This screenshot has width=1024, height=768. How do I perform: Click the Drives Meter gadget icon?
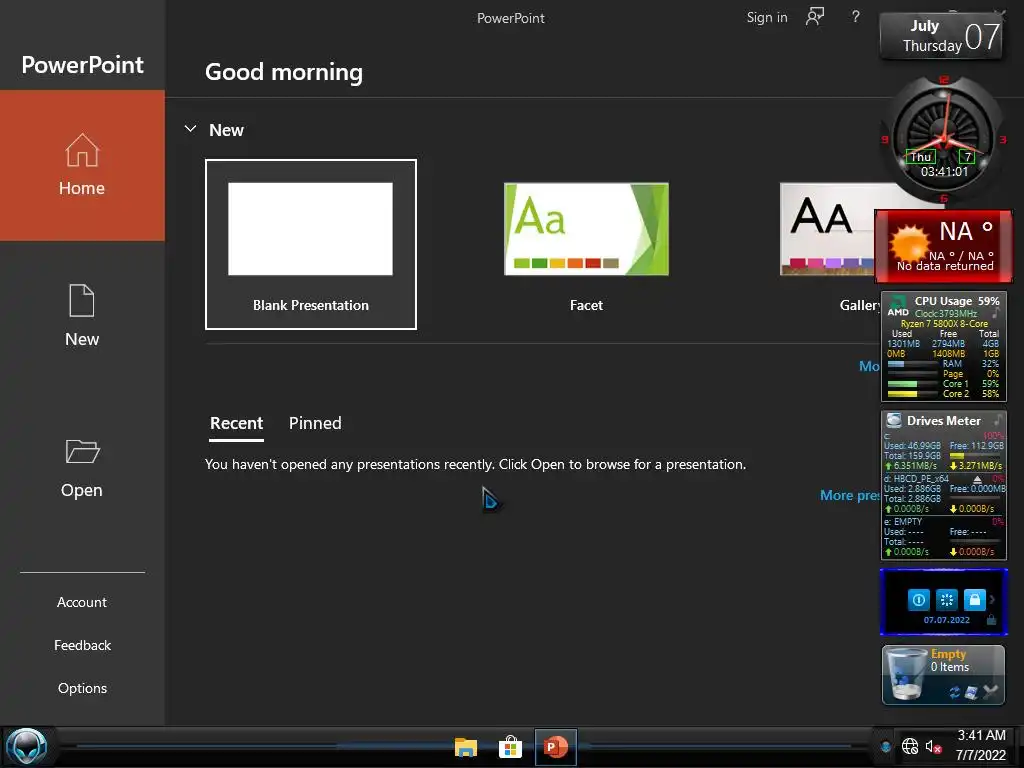pos(894,420)
